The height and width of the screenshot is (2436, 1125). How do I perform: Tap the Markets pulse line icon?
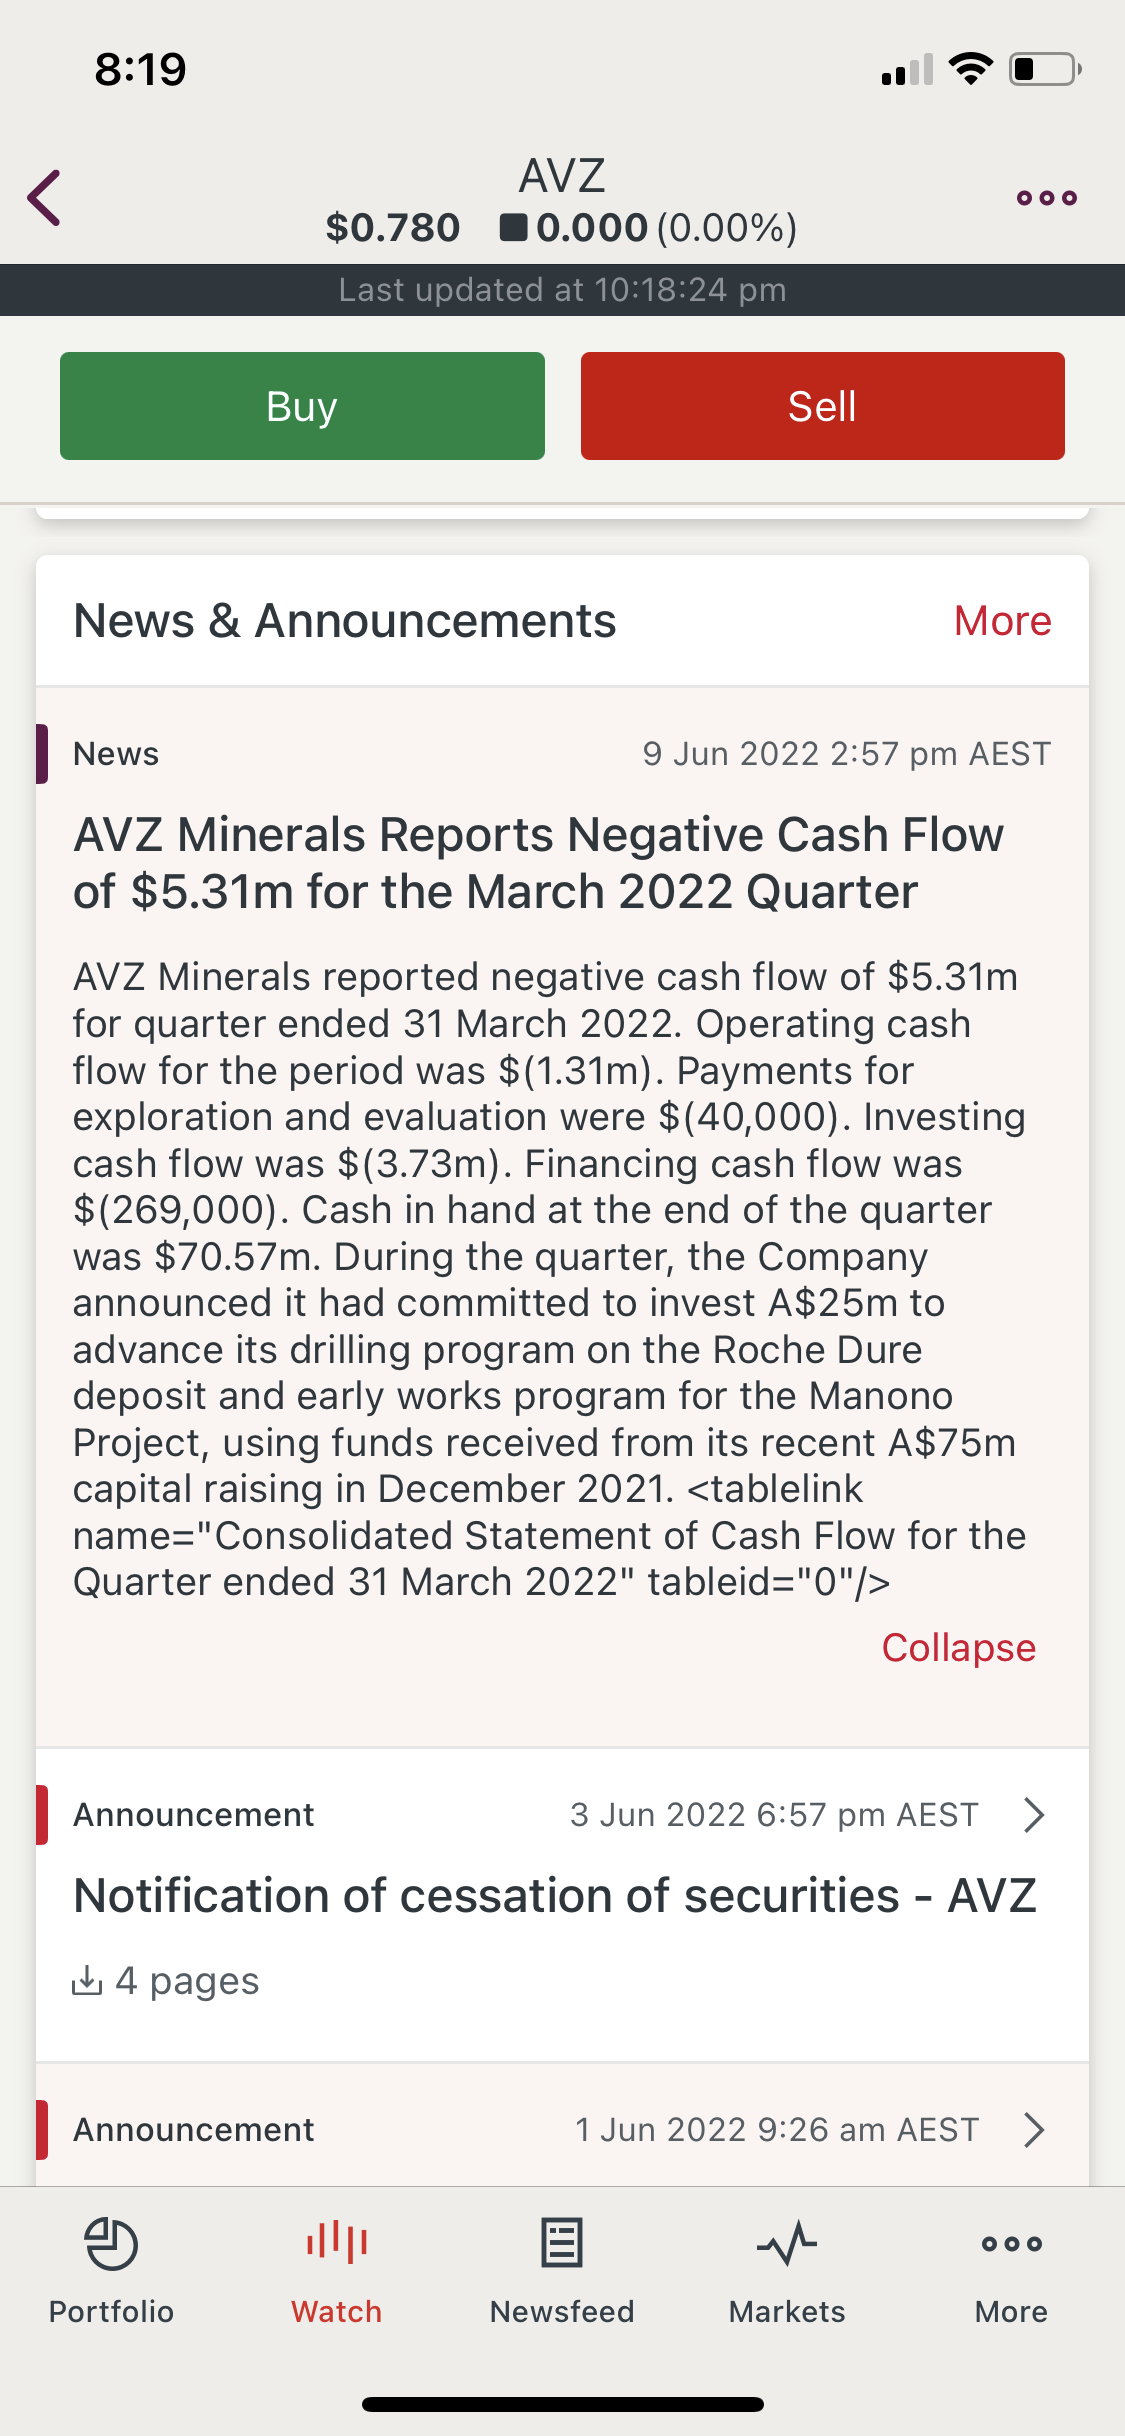click(x=787, y=2244)
